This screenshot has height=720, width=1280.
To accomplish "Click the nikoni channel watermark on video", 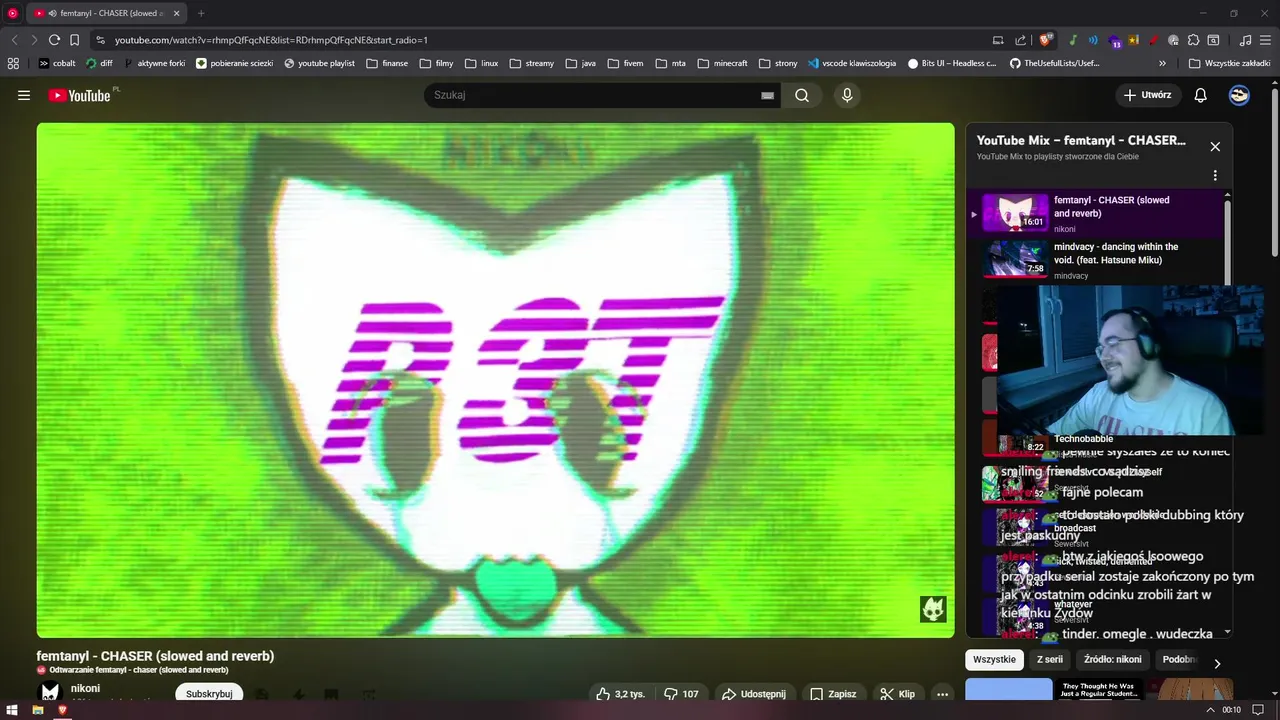I will 933,609.
